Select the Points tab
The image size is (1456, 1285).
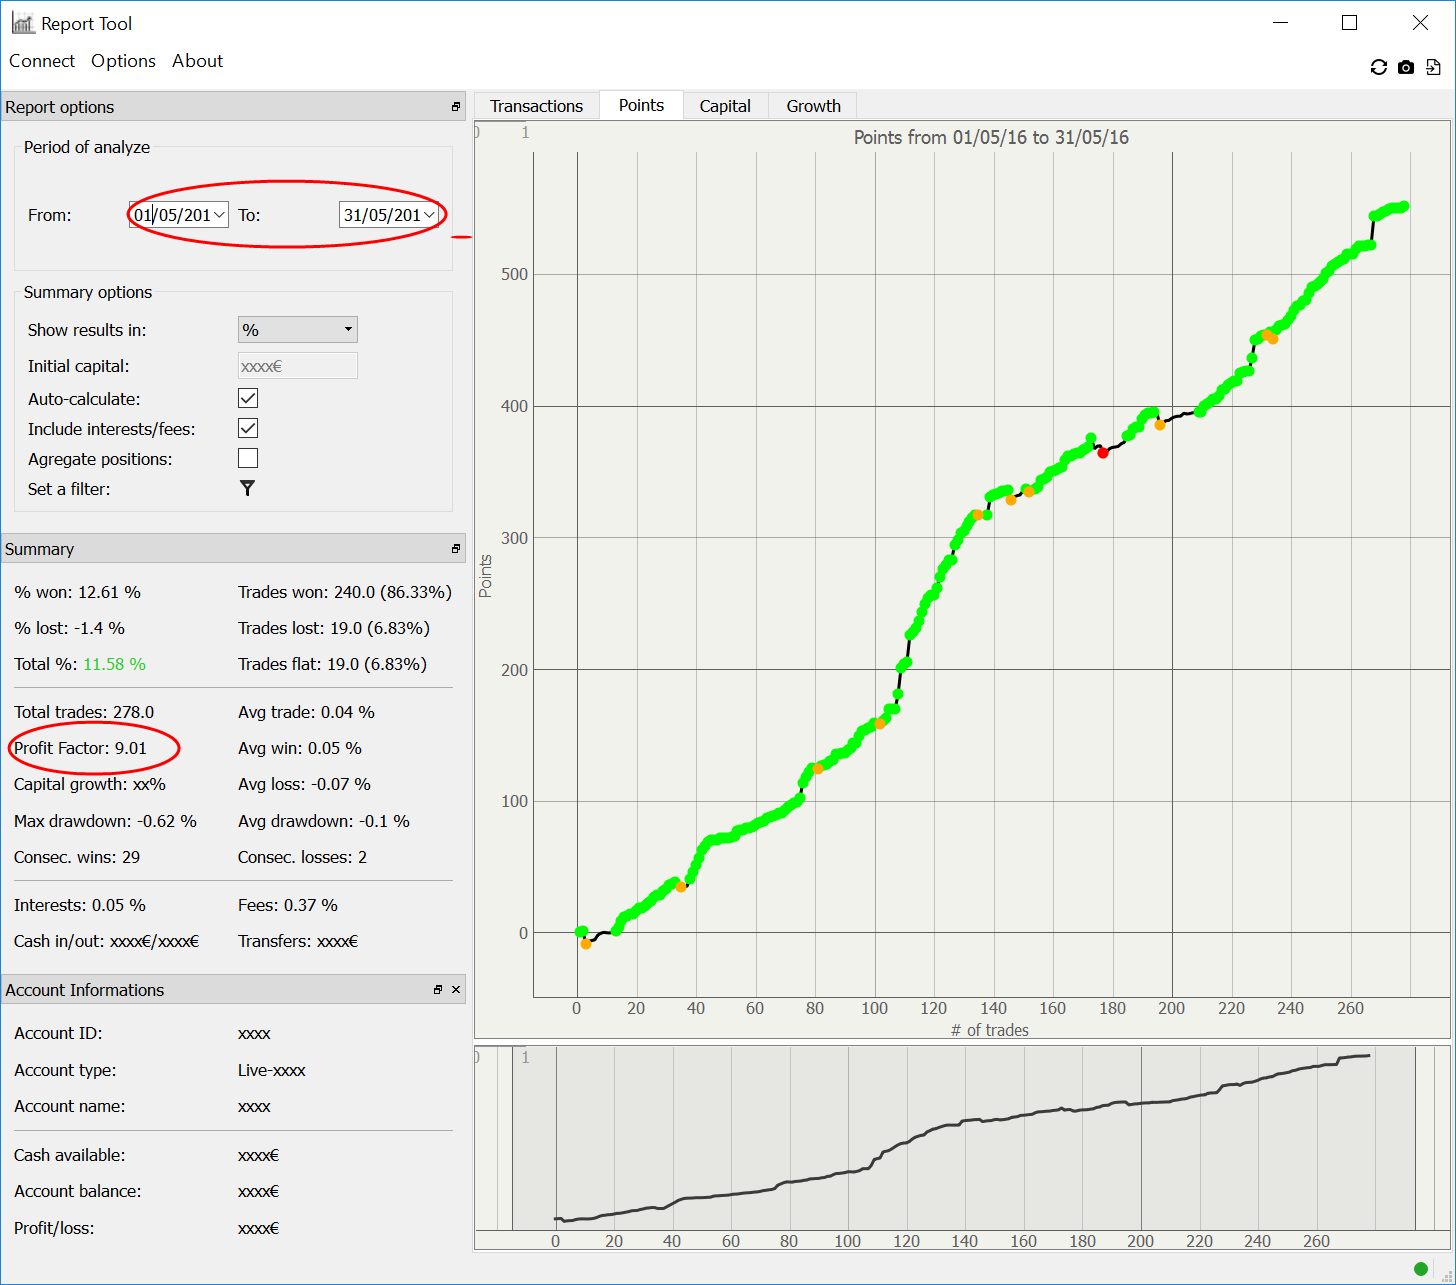[x=641, y=105]
